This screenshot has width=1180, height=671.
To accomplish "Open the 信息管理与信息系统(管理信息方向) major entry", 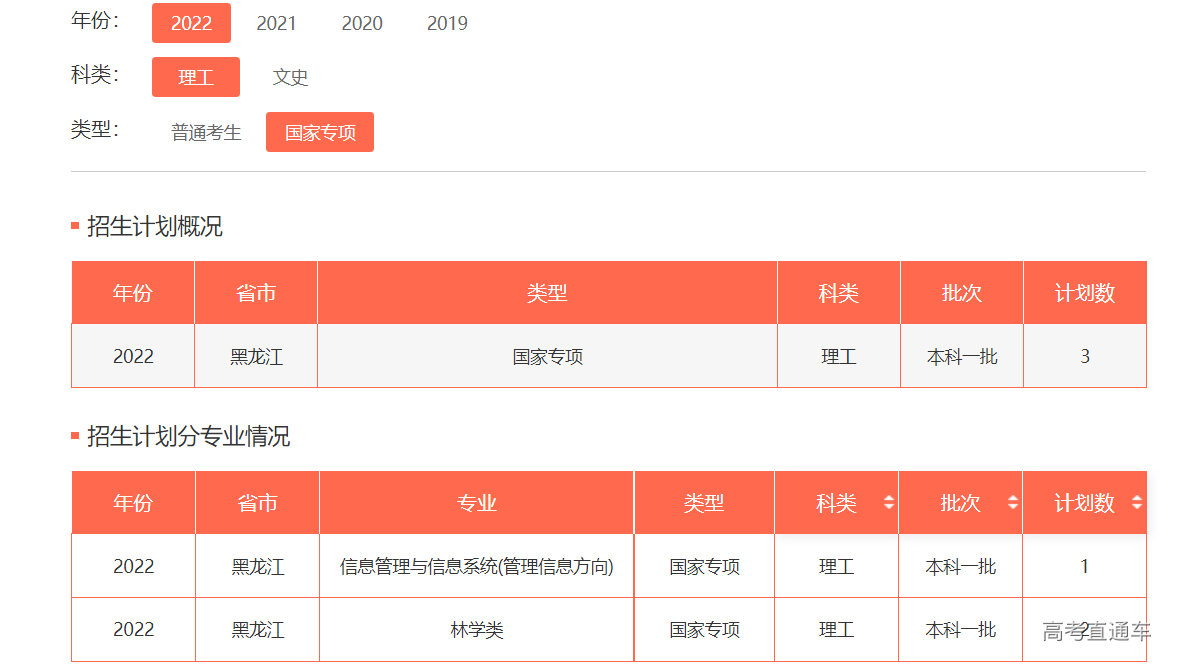I will click(x=477, y=567).
